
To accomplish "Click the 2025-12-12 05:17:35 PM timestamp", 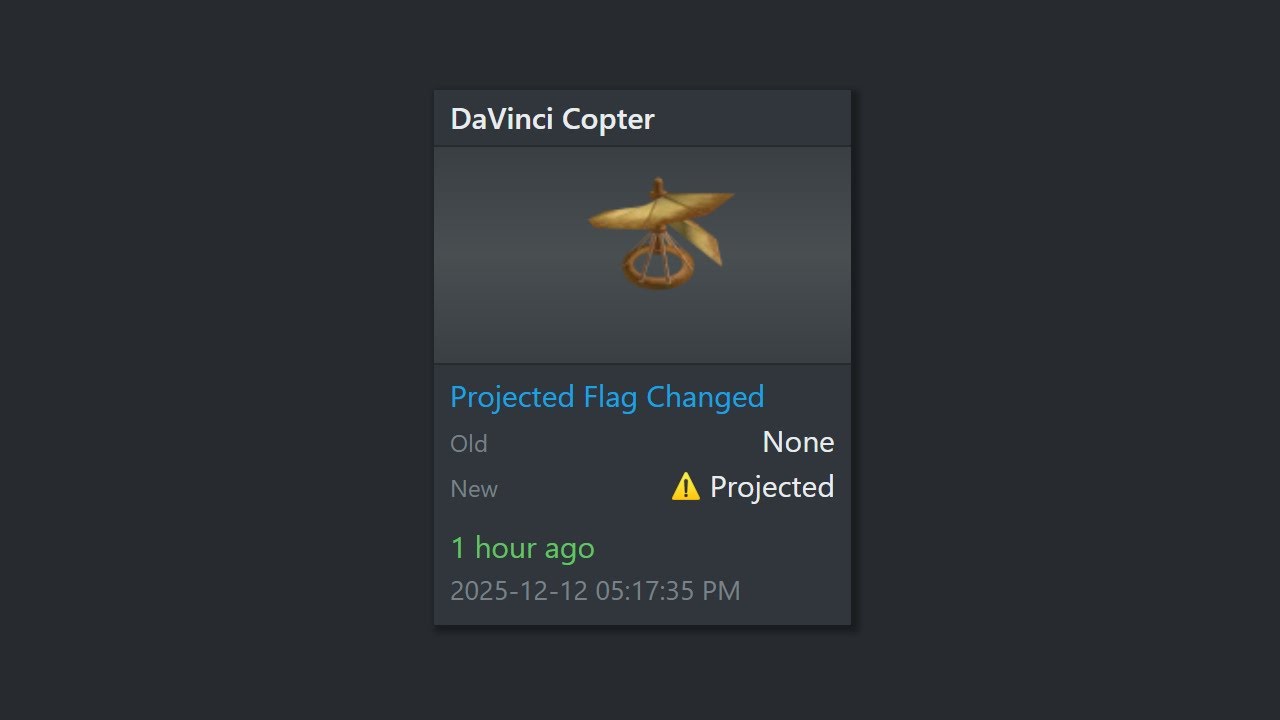I will (595, 591).
